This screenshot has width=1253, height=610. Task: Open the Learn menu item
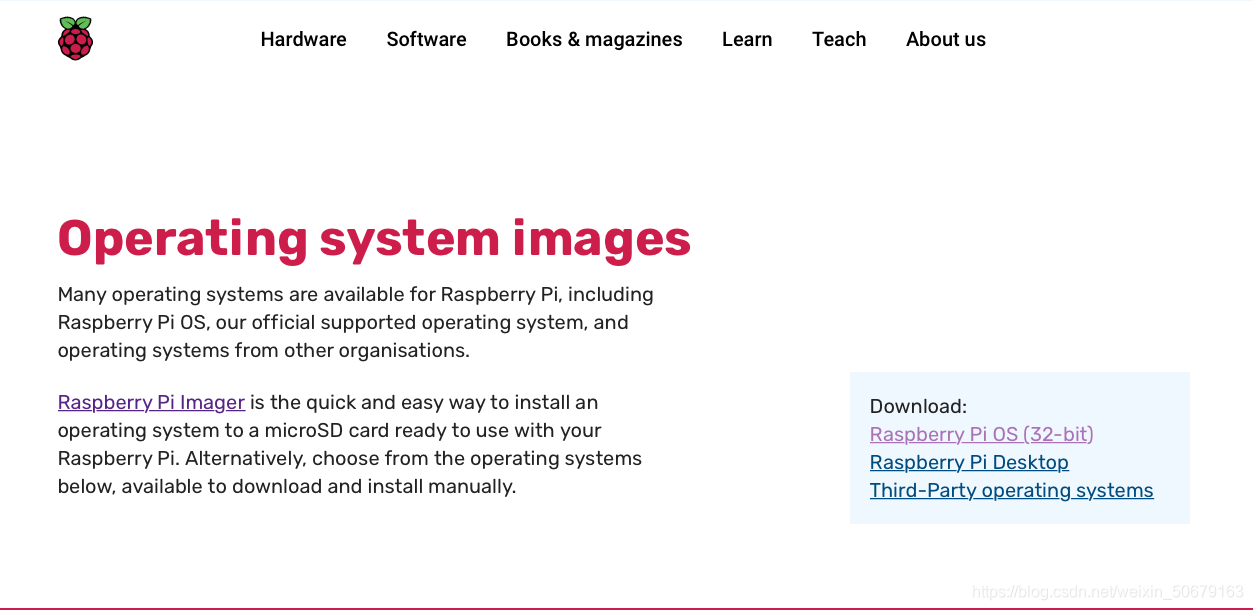[747, 39]
